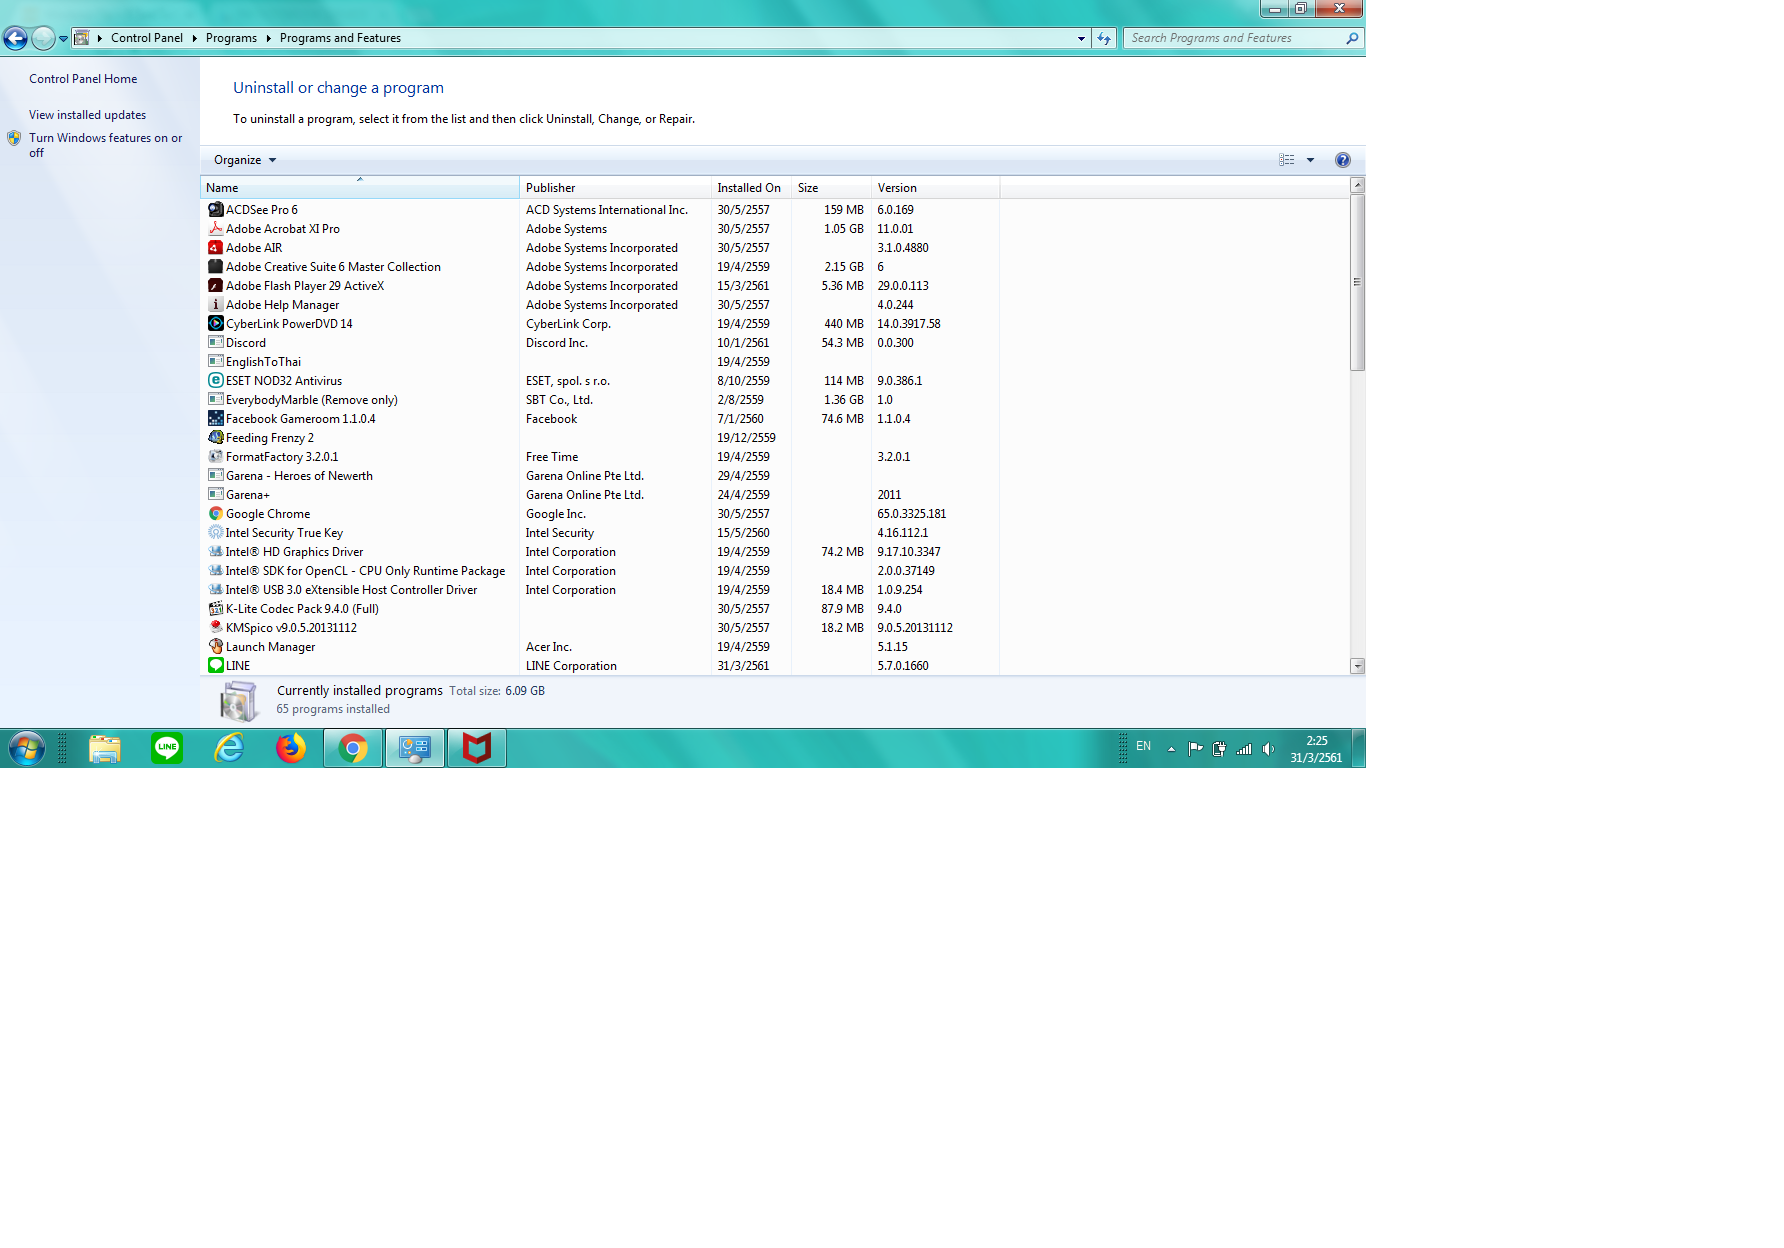Select Garena - Heroes of Newerth entry
Screen dimensions: 1784x1248
click(600, 475)
